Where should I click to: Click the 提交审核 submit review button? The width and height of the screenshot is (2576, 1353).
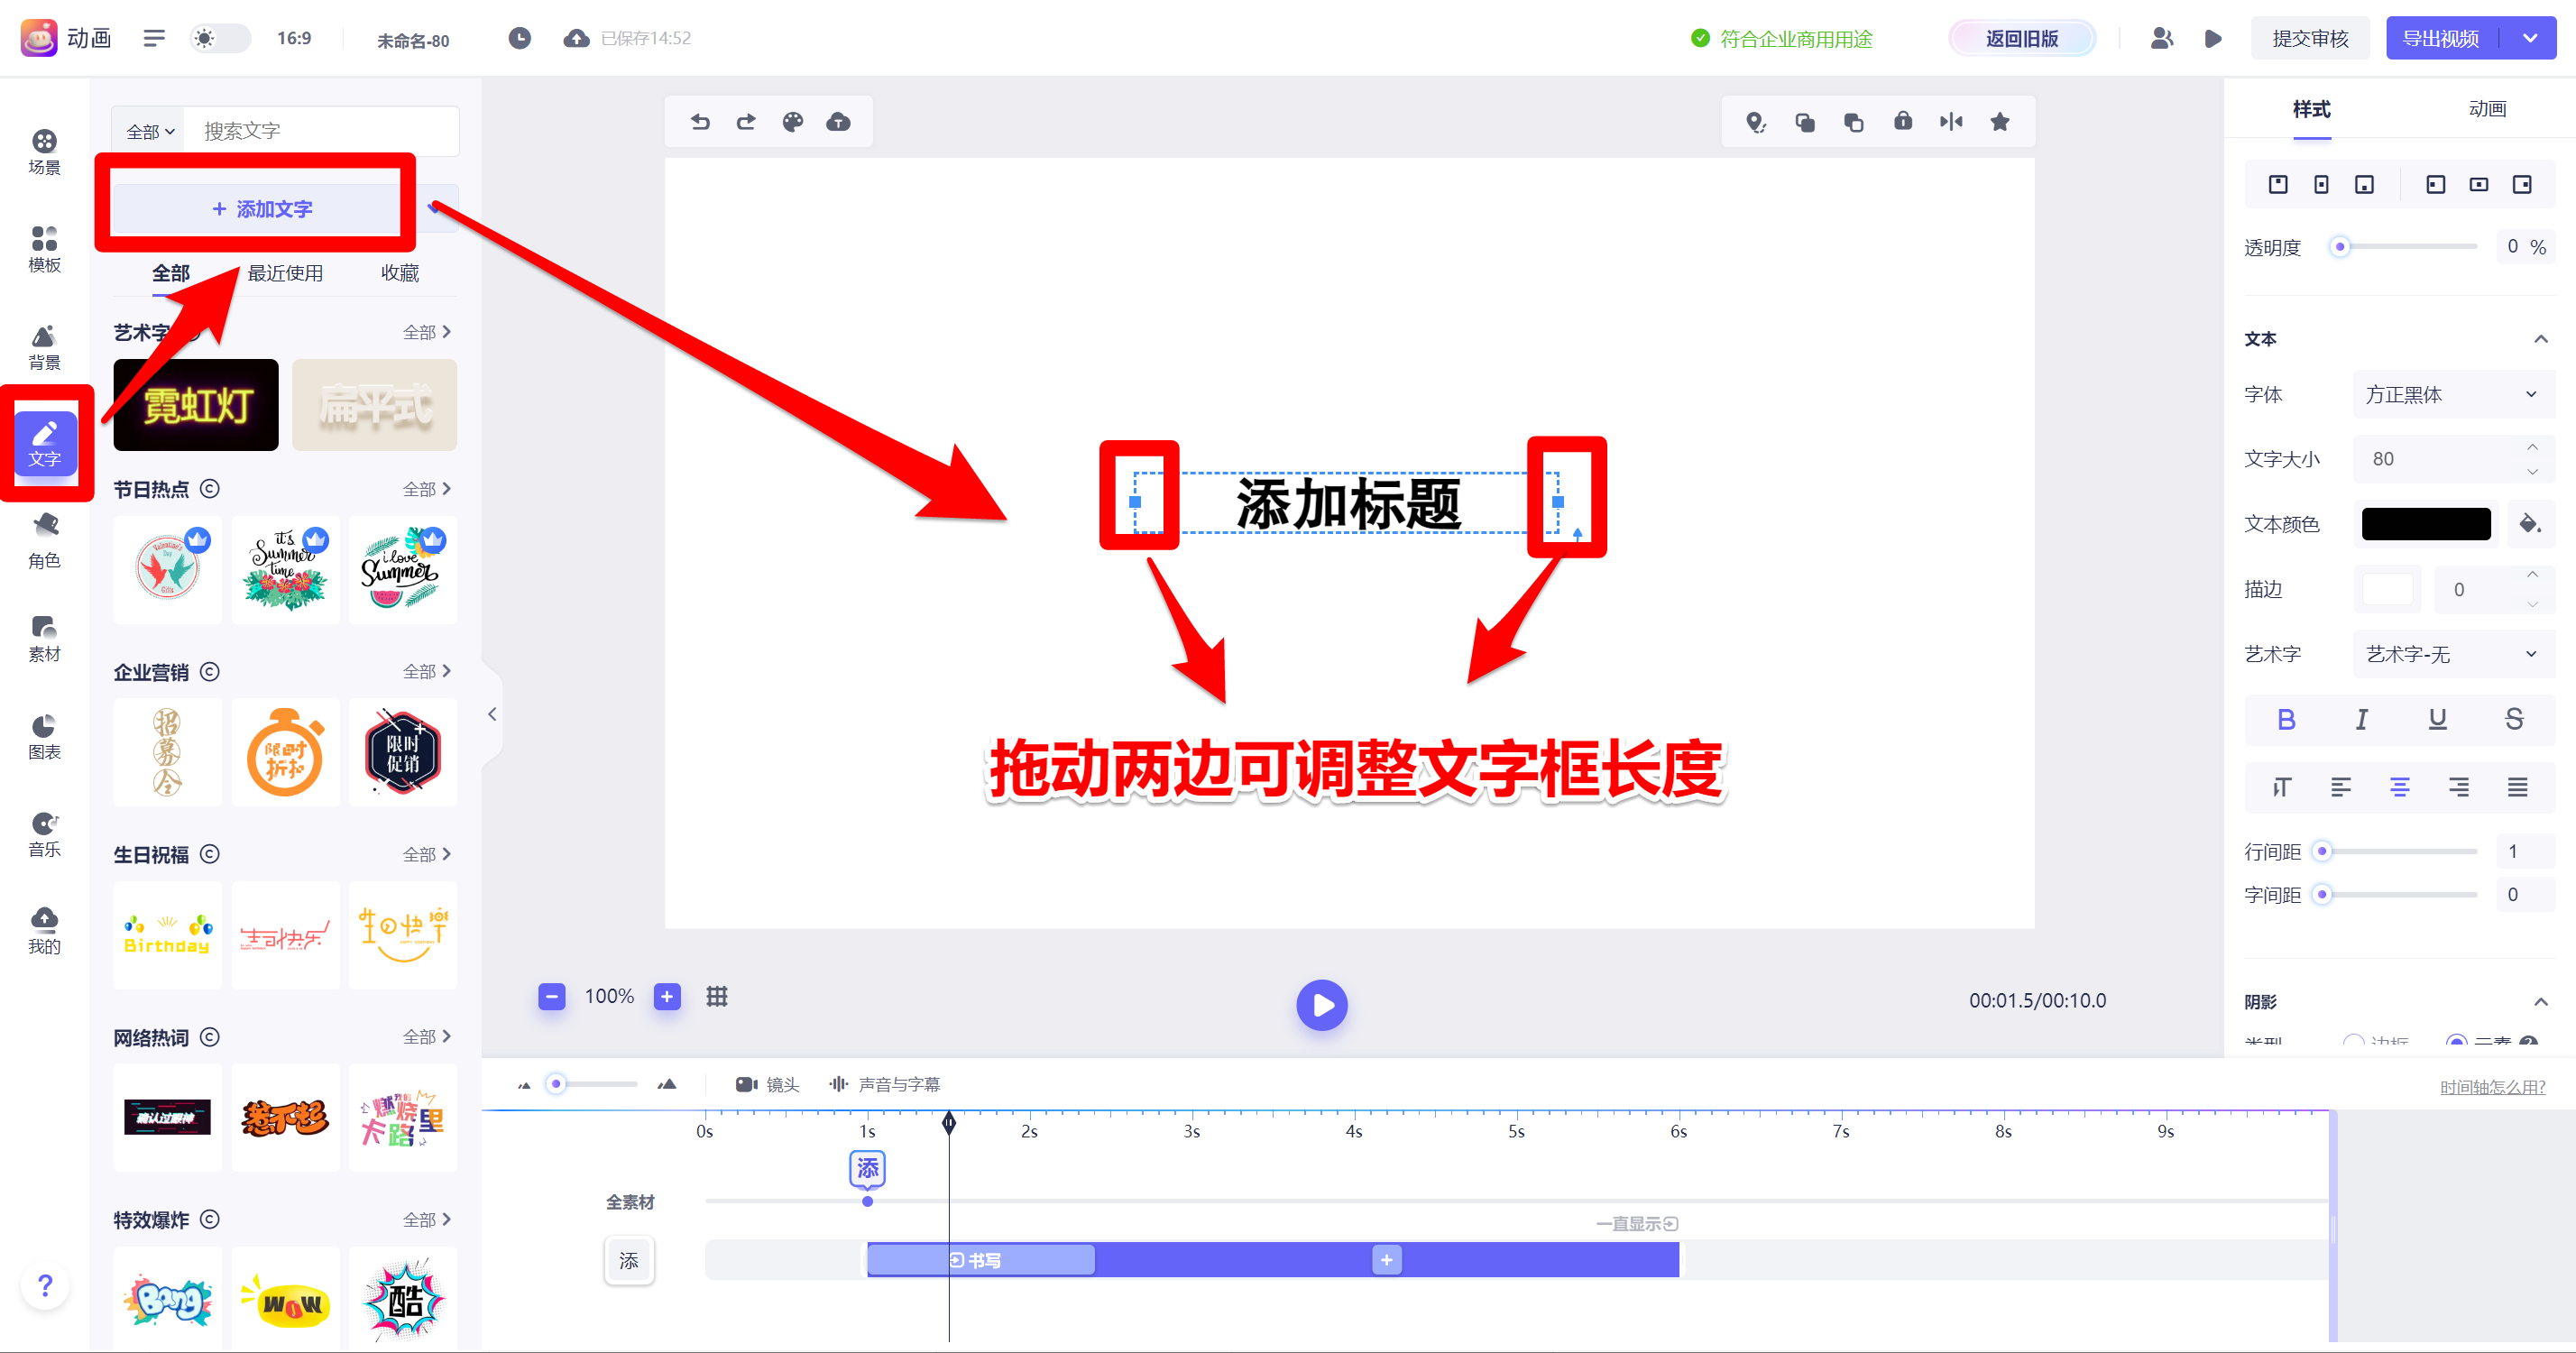click(2310, 38)
